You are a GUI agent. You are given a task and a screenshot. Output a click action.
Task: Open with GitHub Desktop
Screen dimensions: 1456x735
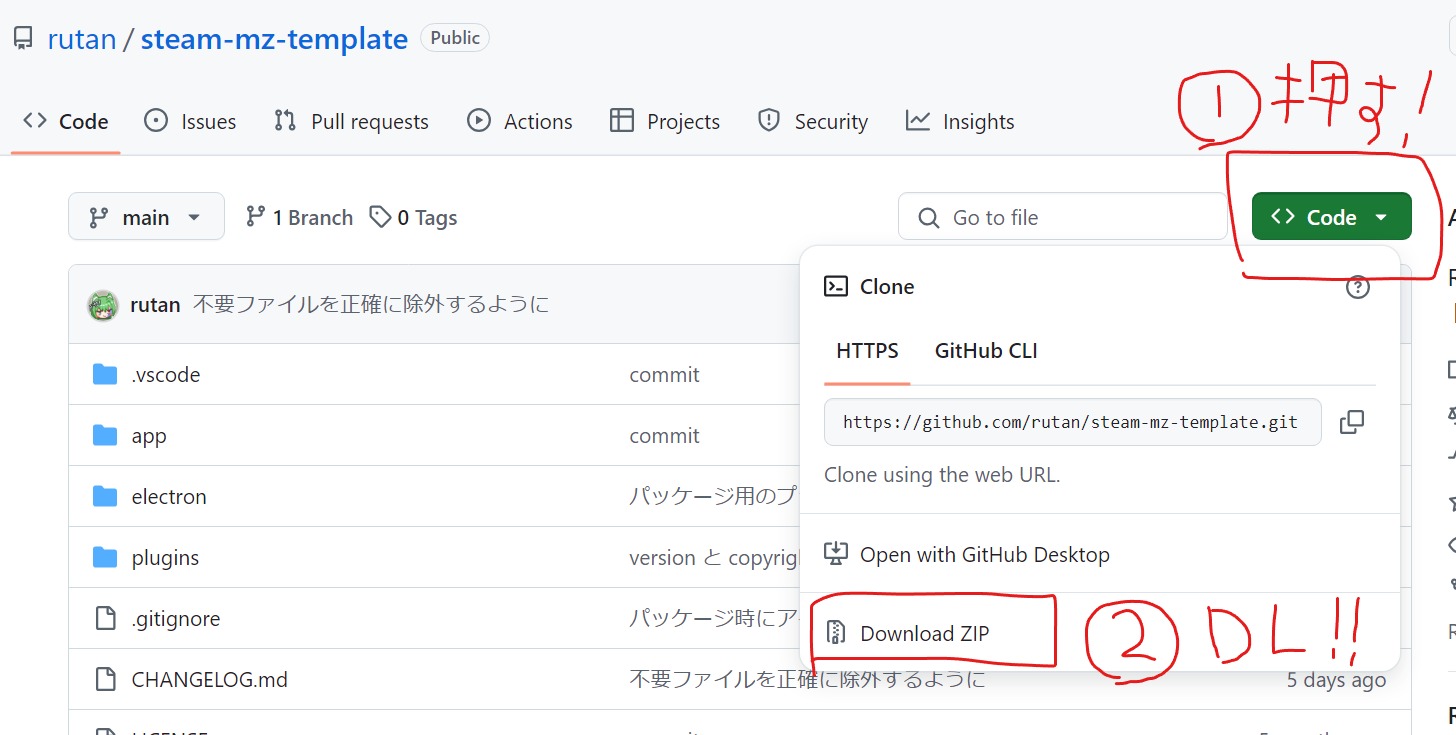click(984, 555)
